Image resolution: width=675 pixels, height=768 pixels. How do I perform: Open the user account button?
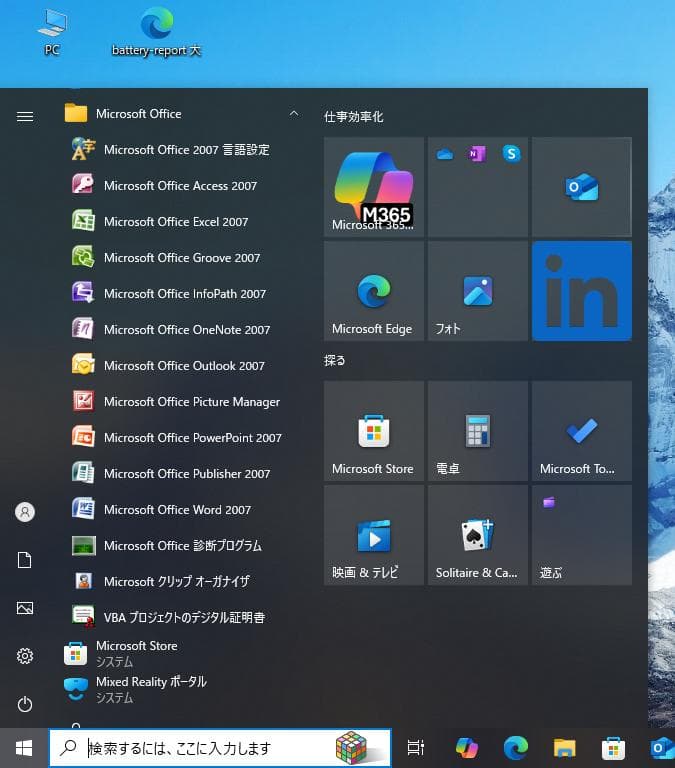click(x=25, y=512)
